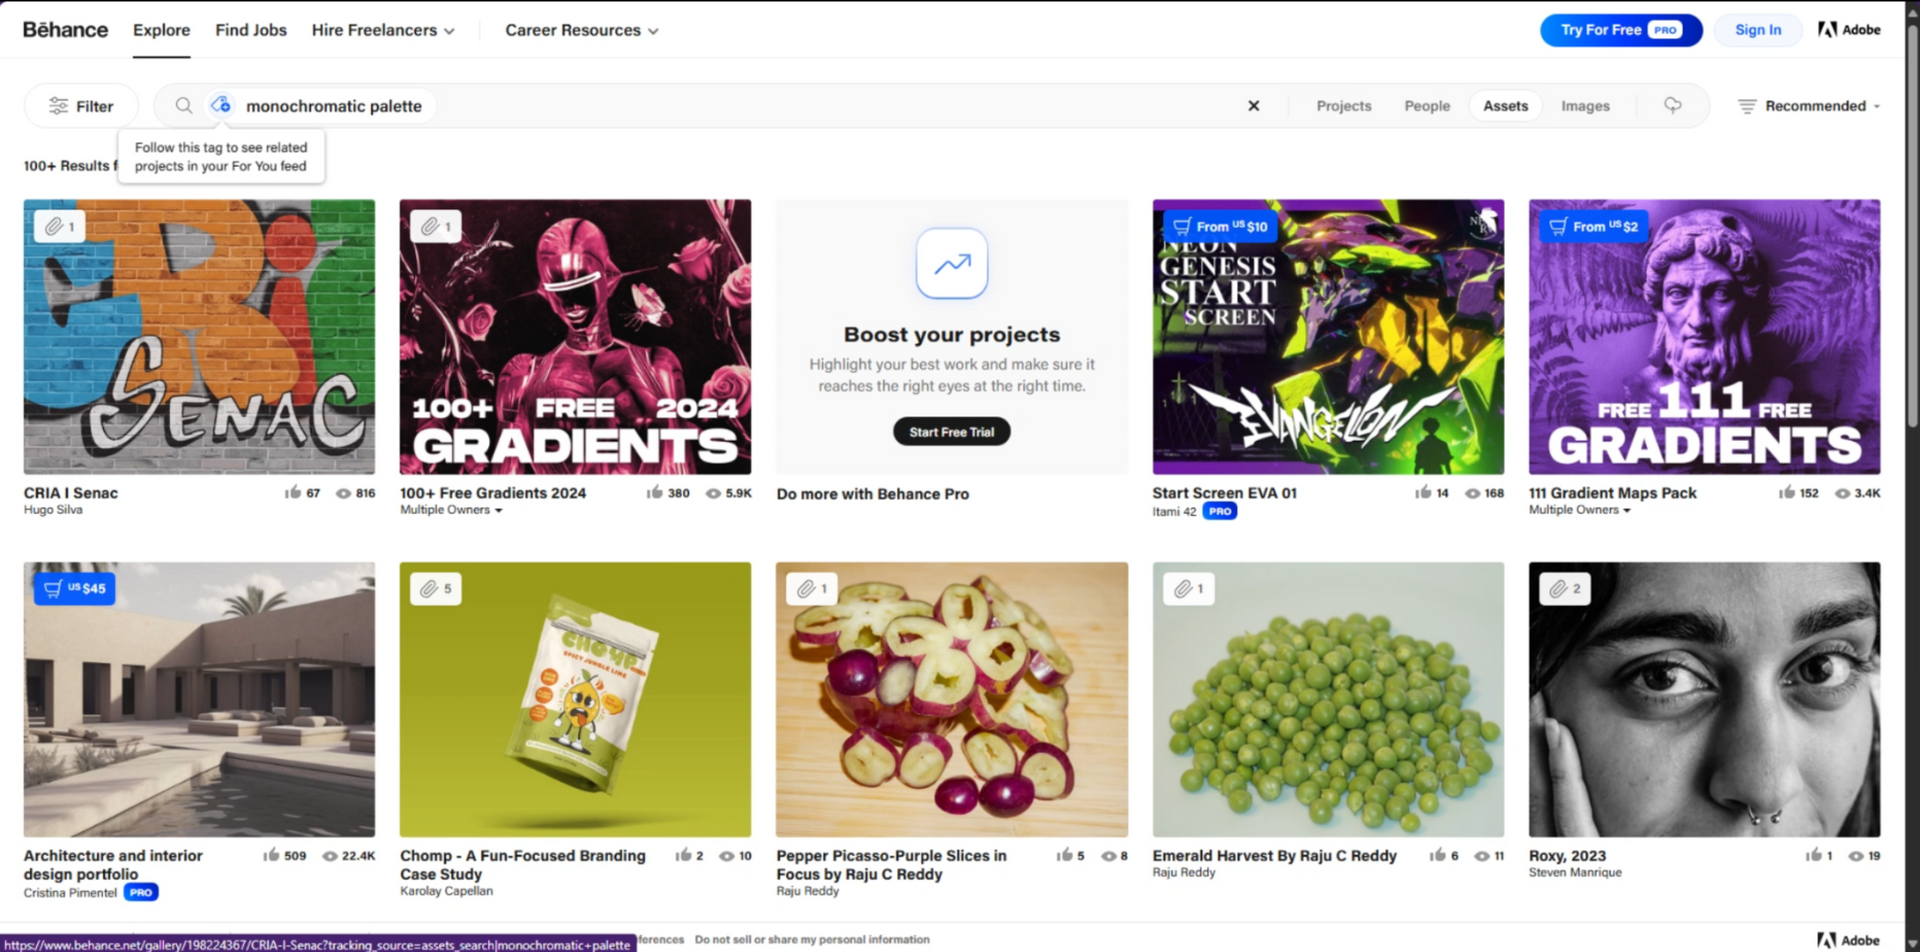Open the Recommended sort dropdown
Viewport: 1920px width, 952px height.
pyautogui.click(x=1808, y=106)
